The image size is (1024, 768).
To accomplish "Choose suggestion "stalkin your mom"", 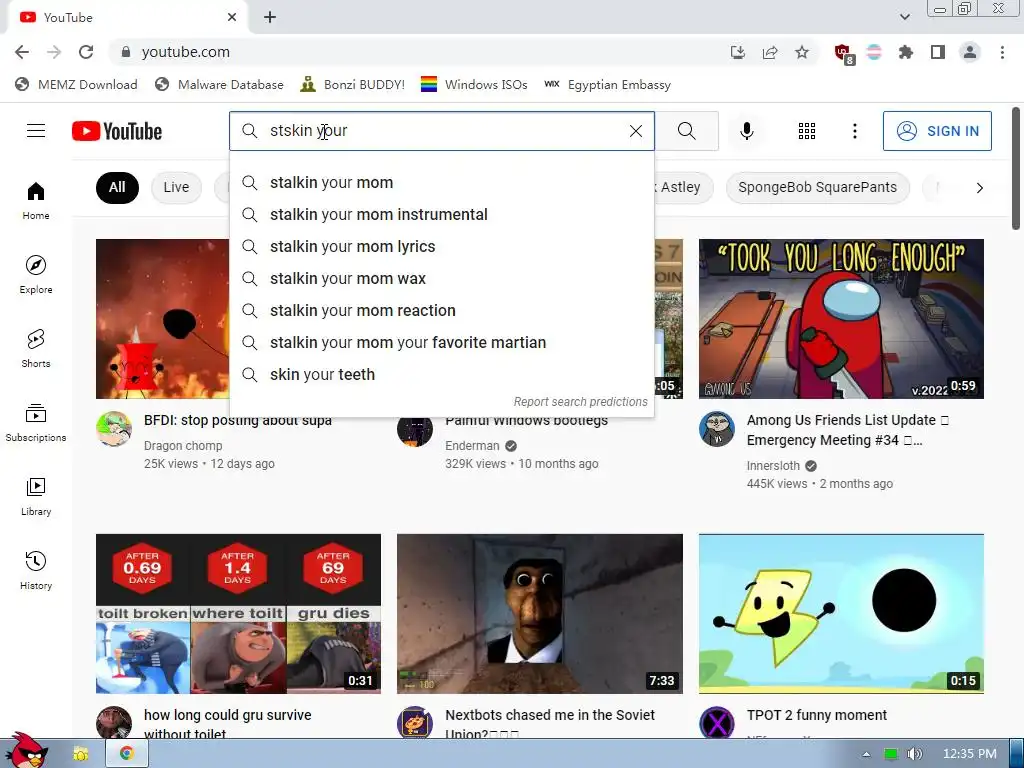I will [x=441, y=182].
